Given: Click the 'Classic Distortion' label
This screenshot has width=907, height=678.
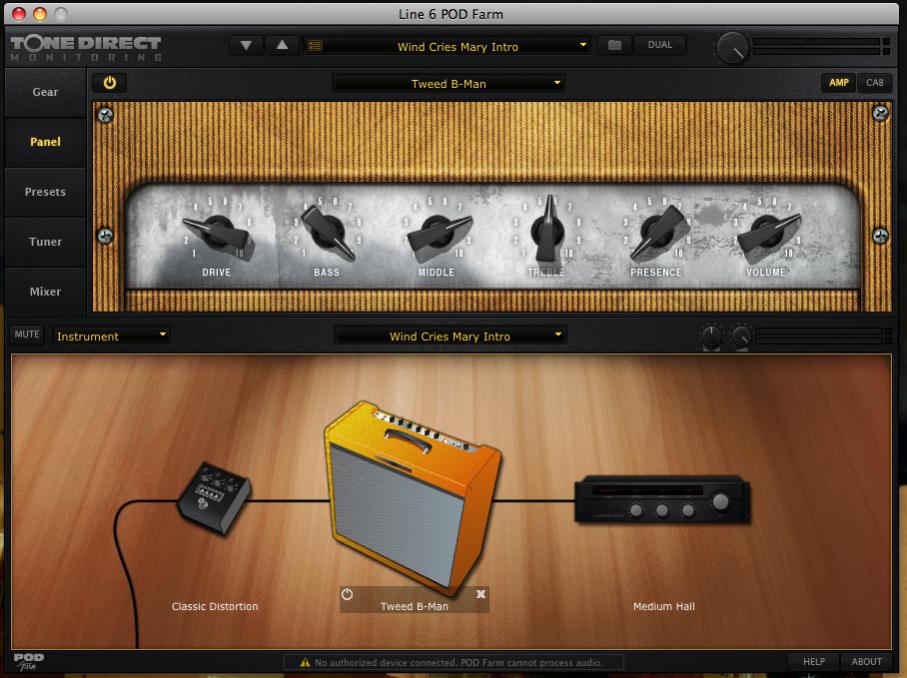Looking at the screenshot, I should (x=215, y=606).
